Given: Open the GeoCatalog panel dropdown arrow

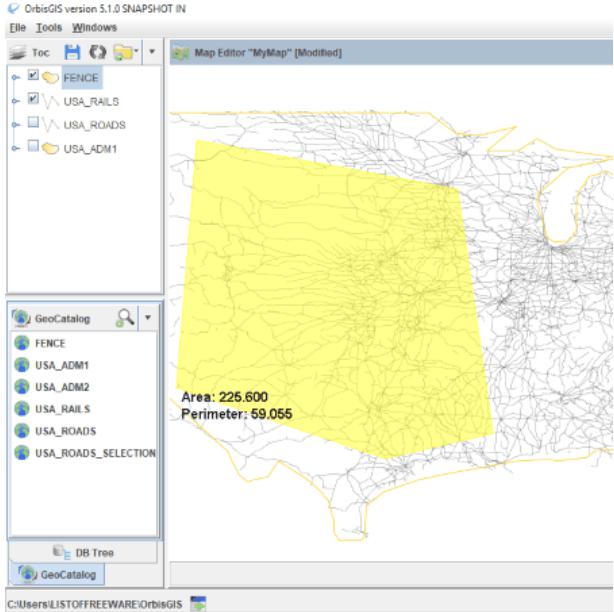Looking at the screenshot, I should [x=148, y=318].
